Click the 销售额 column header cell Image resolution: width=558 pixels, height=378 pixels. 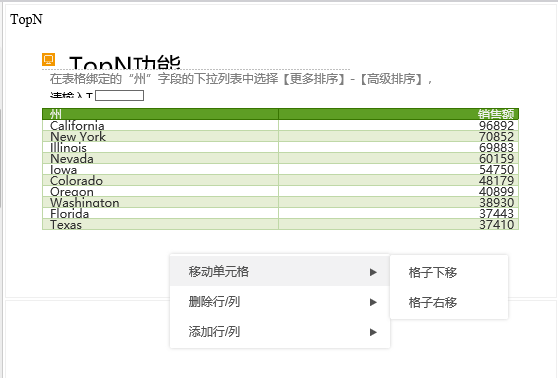pos(399,114)
